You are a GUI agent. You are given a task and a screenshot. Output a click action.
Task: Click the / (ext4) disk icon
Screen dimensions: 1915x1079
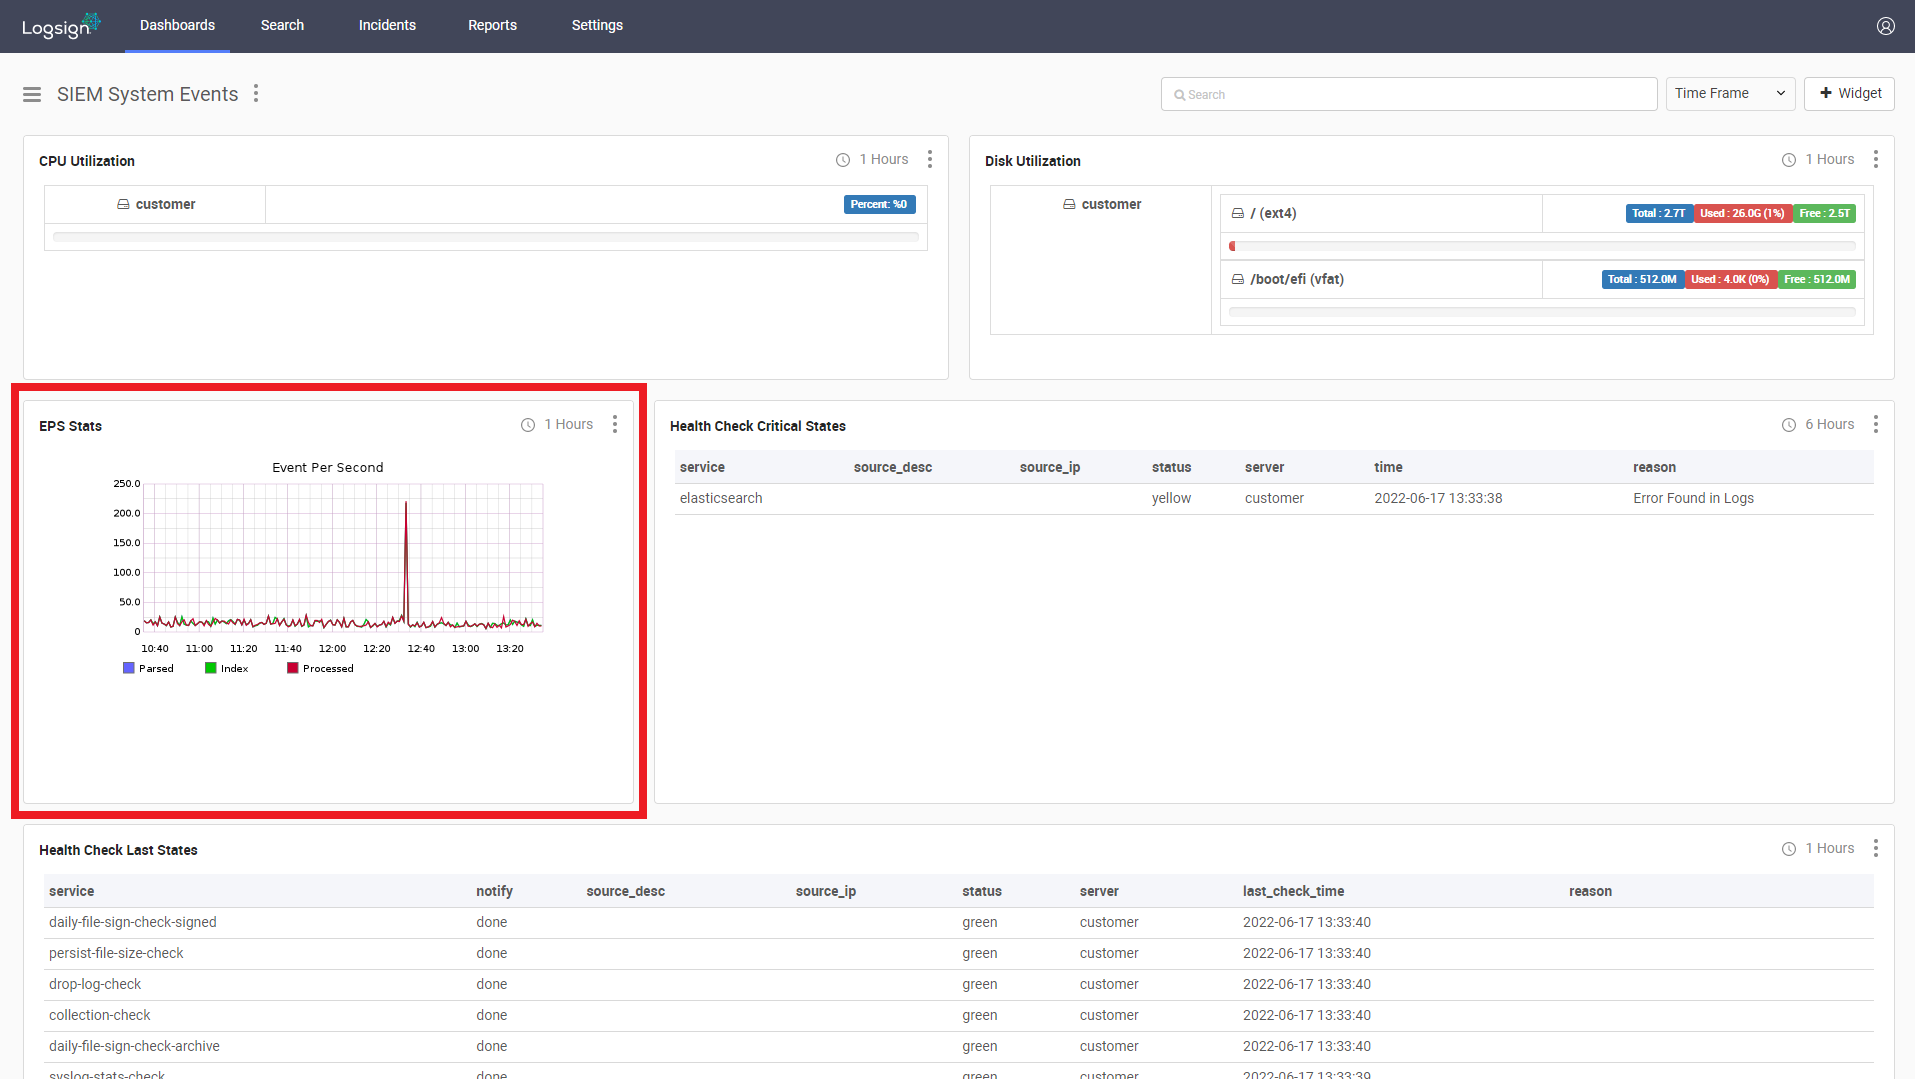click(1238, 213)
